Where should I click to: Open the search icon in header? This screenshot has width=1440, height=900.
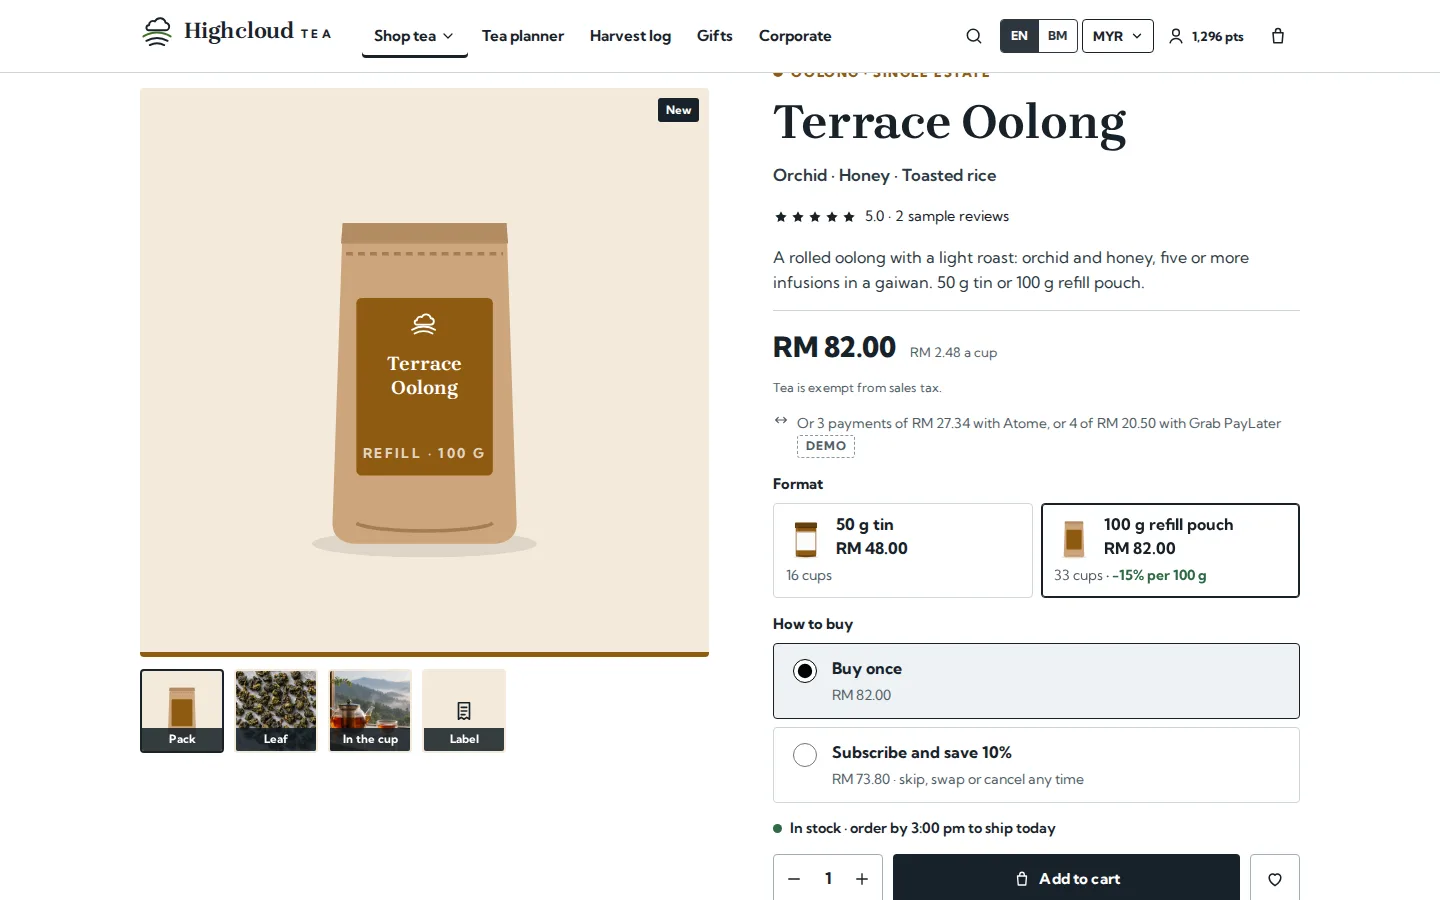click(x=973, y=36)
